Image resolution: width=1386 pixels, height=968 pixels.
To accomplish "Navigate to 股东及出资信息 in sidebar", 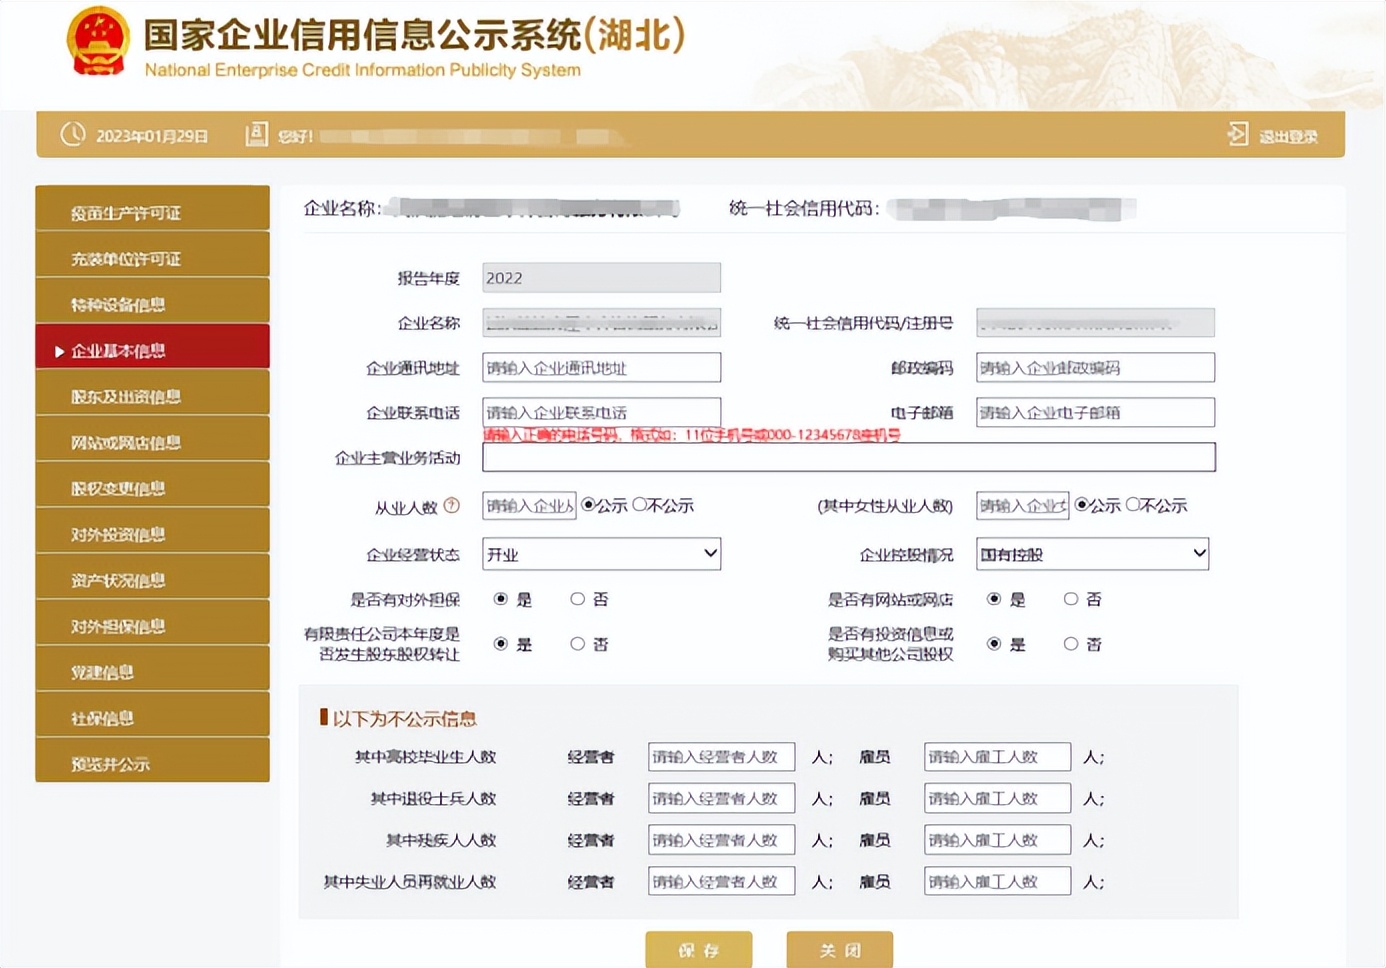I will point(152,396).
